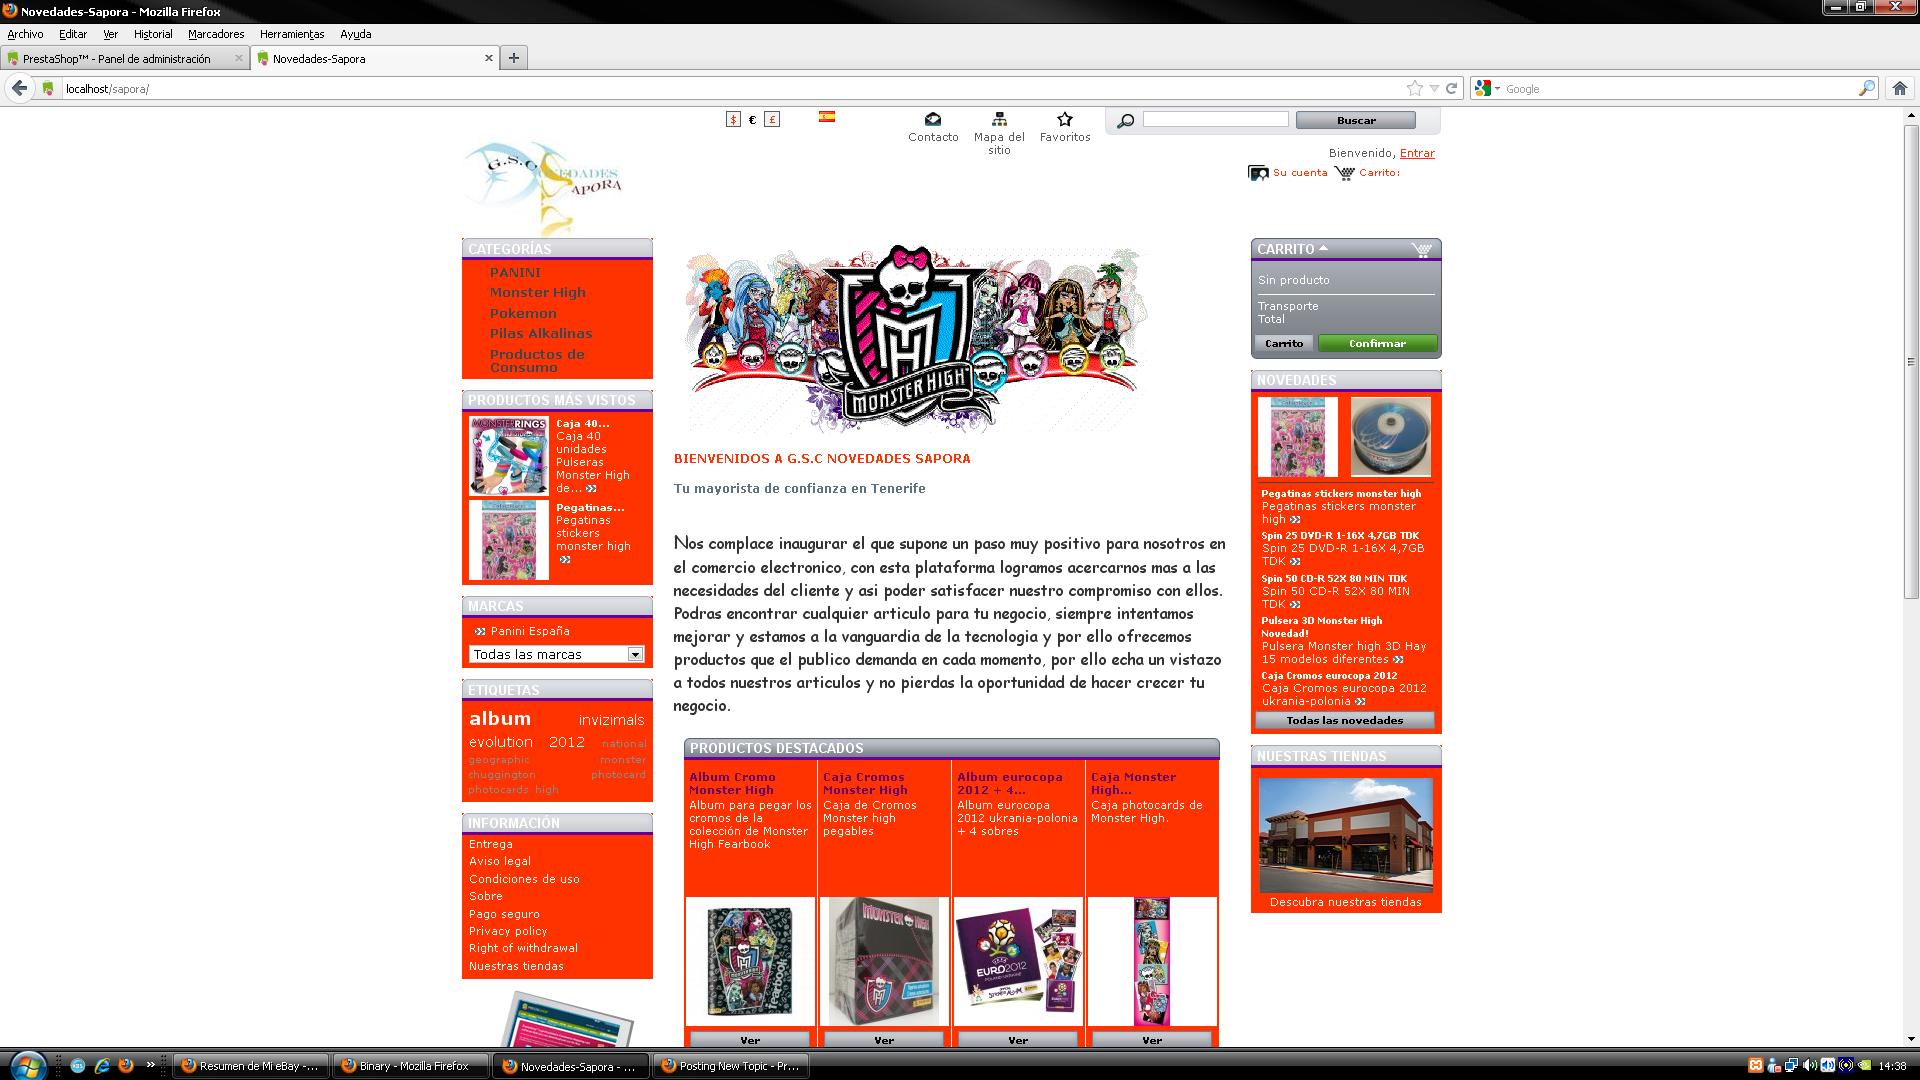Bookmark page with star in address bar
This screenshot has width=1920, height=1080.
pos(1414,88)
